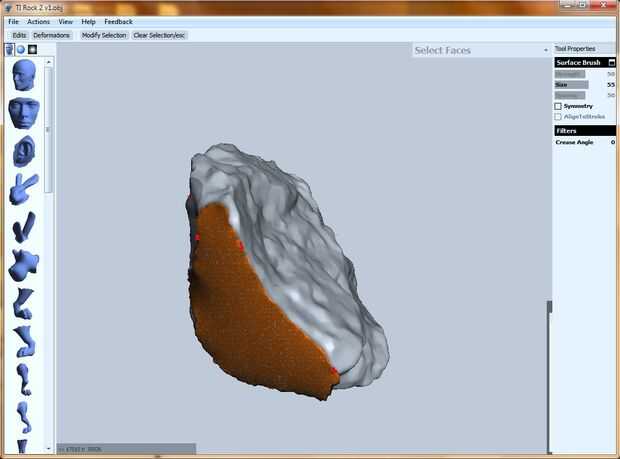
Task: Choose the ear part from library
Action: tap(24, 151)
